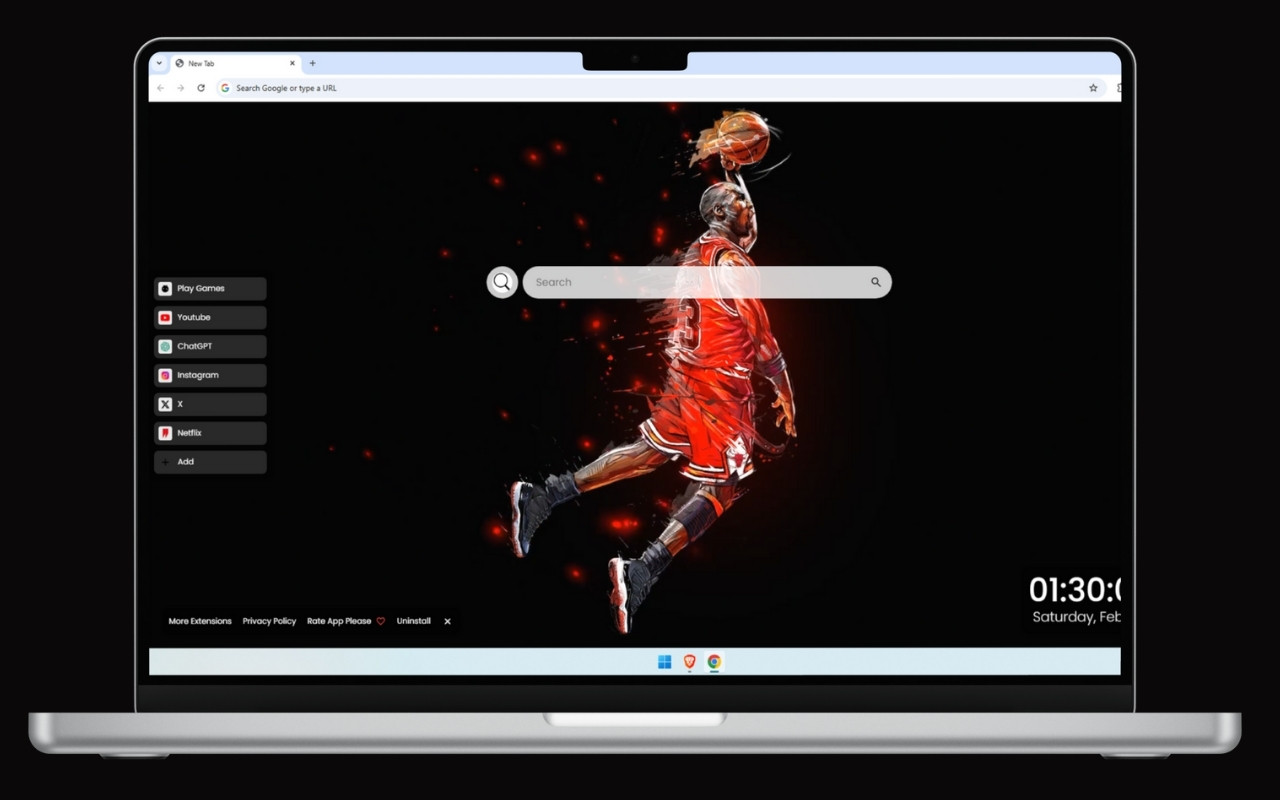Click the Uninstall link
Image resolution: width=1280 pixels, height=800 pixels.
413,621
